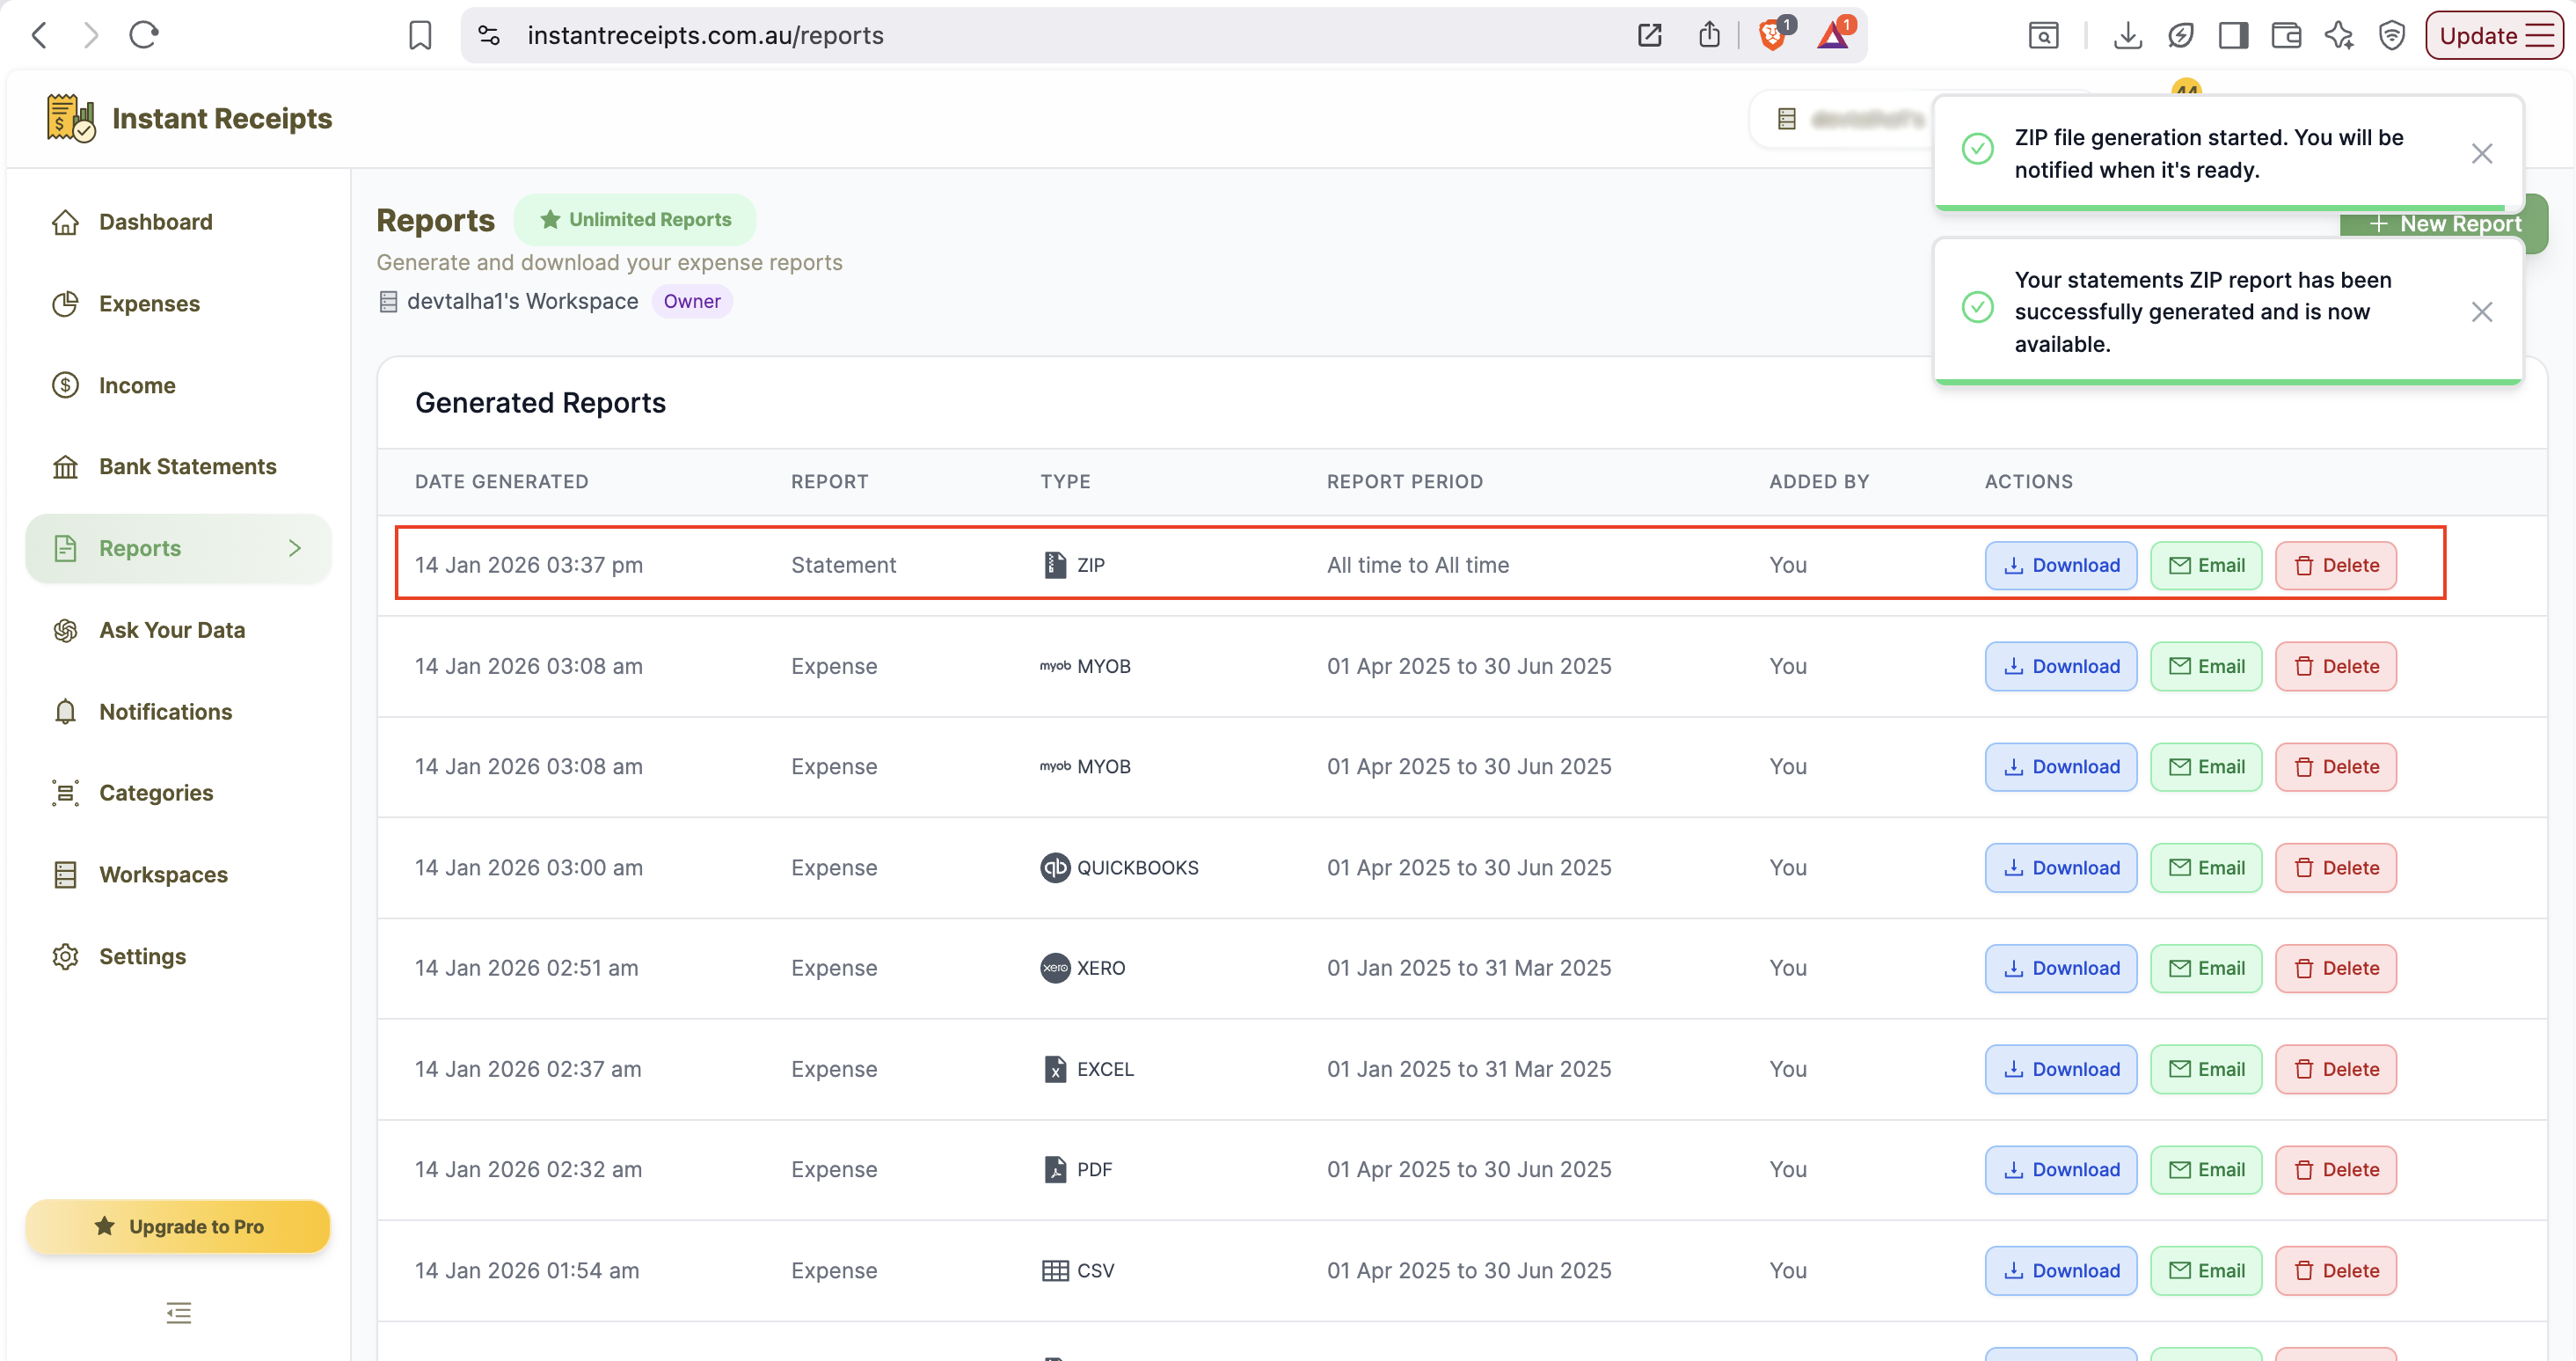Image resolution: width=2576 pixels, height=1361 pixels.
Task: Open the share icon in address bar
Action: (x=1709, y=36)
